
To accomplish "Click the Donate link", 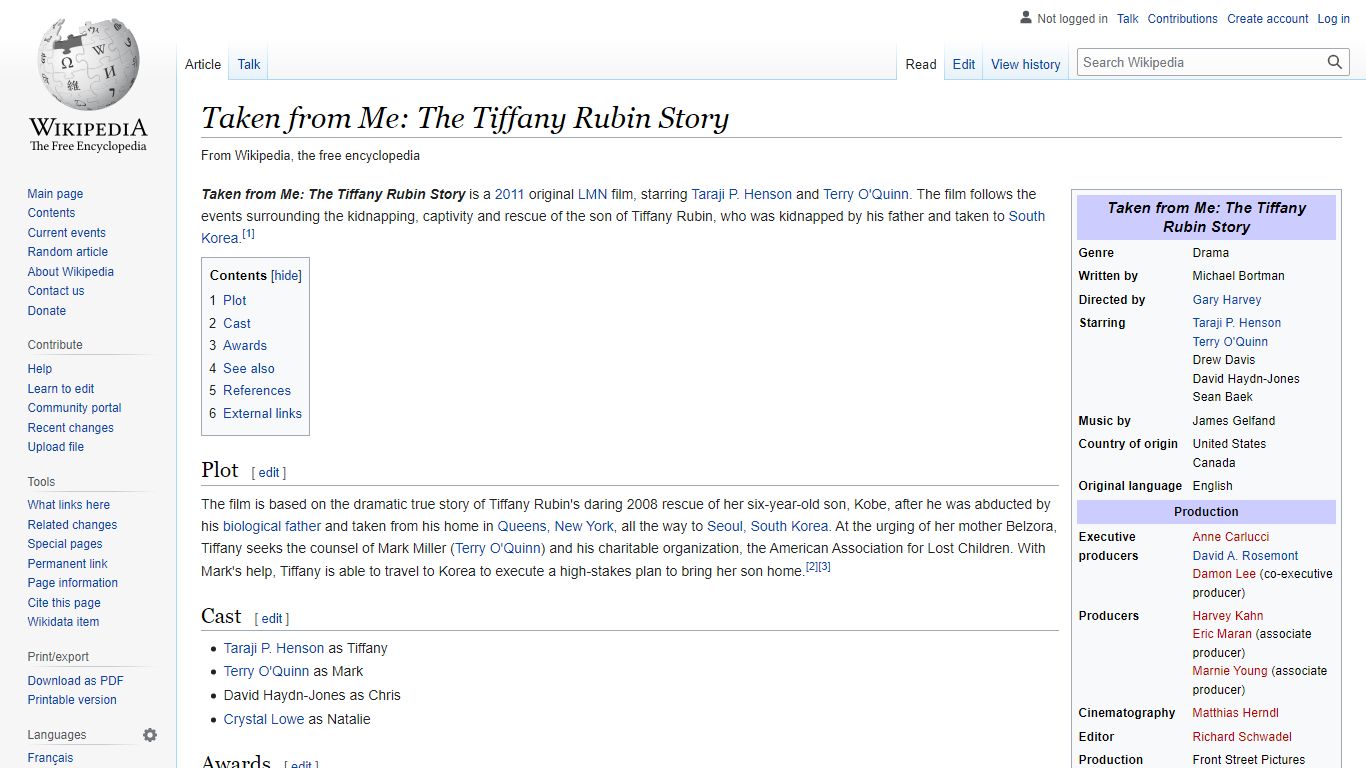I will point(47,311).
